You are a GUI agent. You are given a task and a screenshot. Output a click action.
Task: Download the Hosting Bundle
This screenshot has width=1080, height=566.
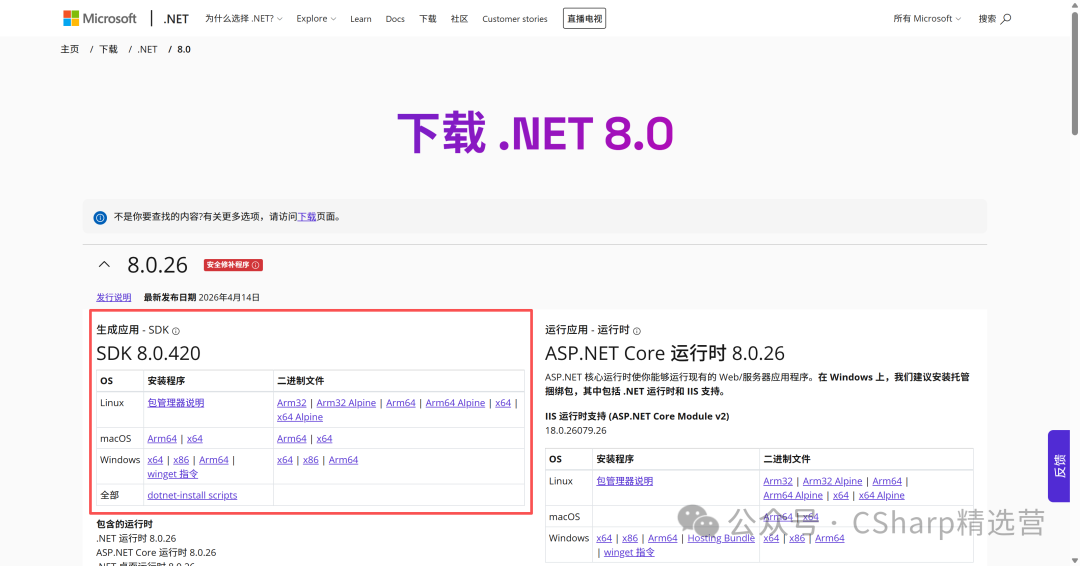click(721, 538)
